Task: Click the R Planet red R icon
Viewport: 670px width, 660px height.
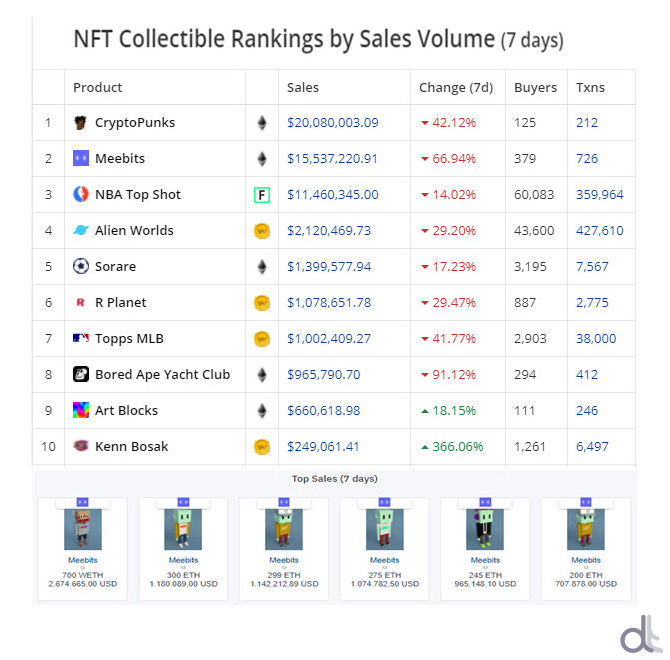Action: point(80,302)
